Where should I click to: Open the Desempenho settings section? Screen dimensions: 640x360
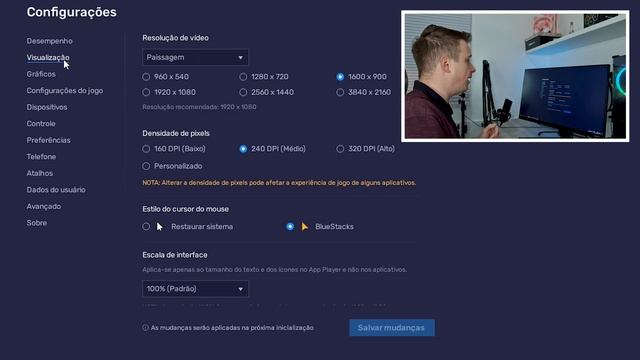[49, 41]
